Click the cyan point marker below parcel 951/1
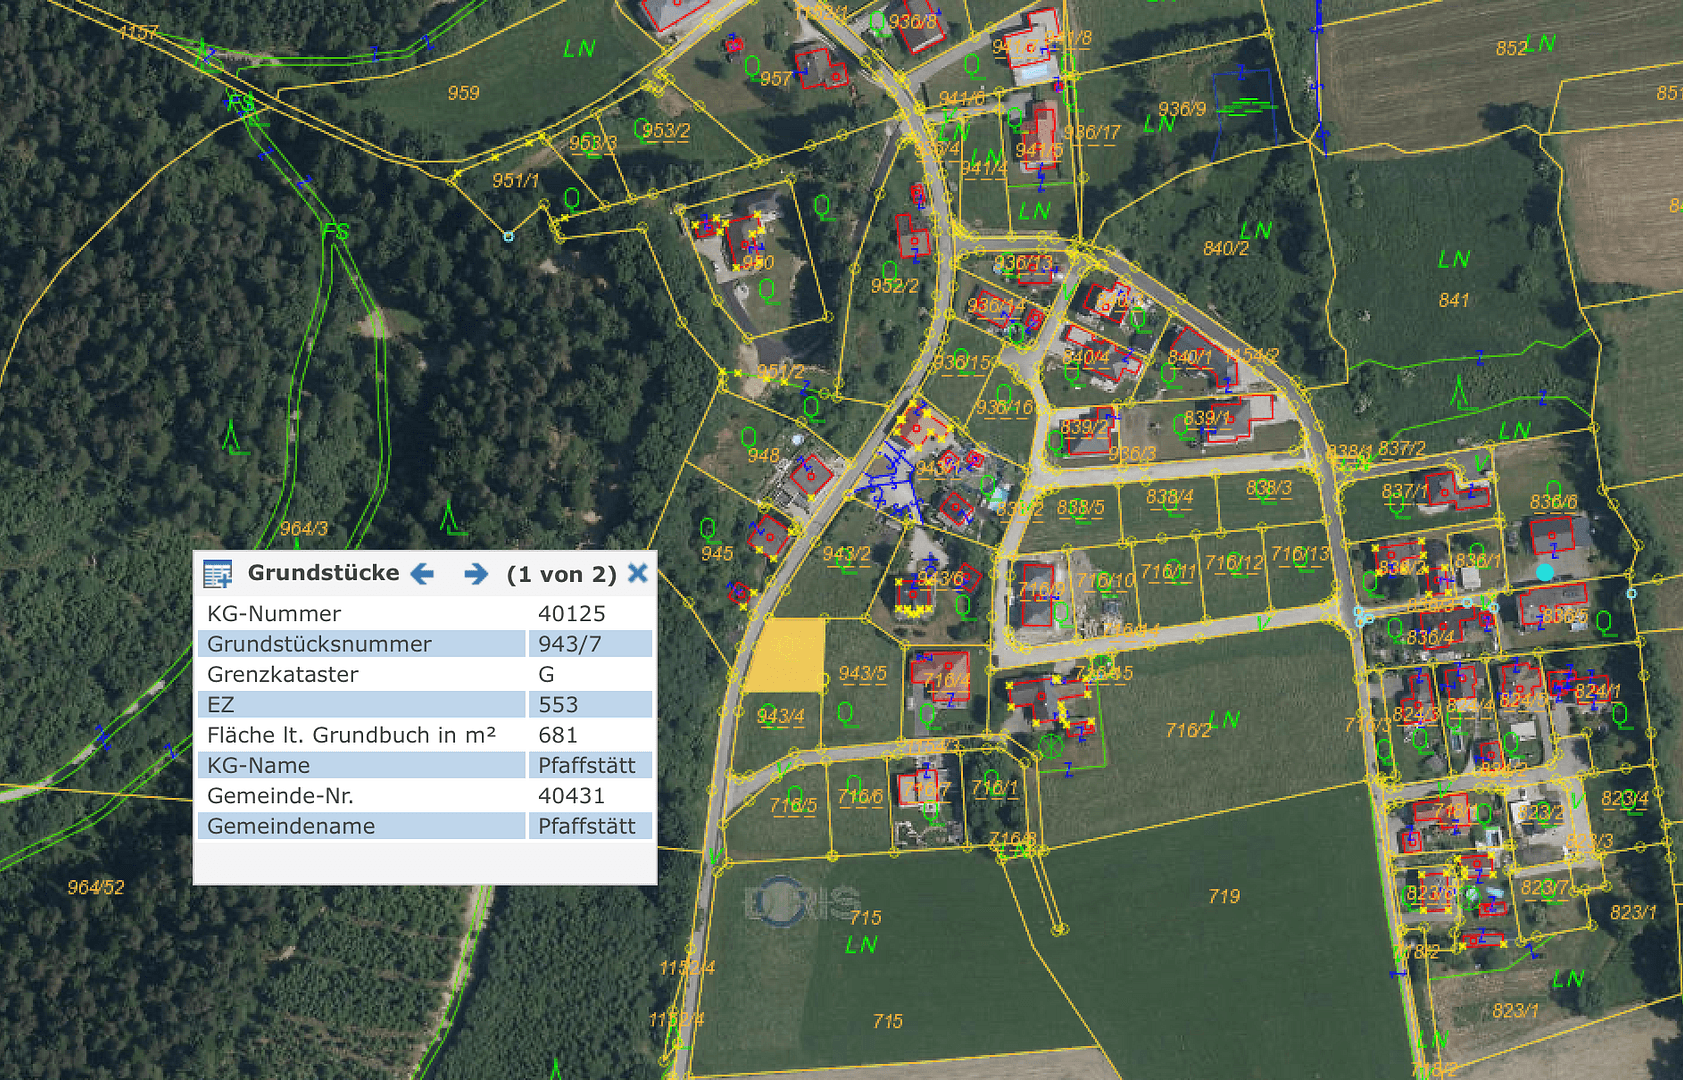Image resolution: width=1683 pixels, height=1080 pixels. pyautogui.click(x=508, y=238)
